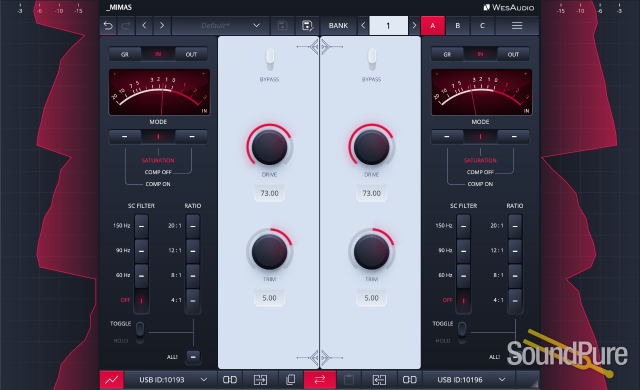The height and width of the screenshot is (390, 640).
Task: Set right channel ratio to 4:1
Action: pyautogui.click(x=515, y=301)
